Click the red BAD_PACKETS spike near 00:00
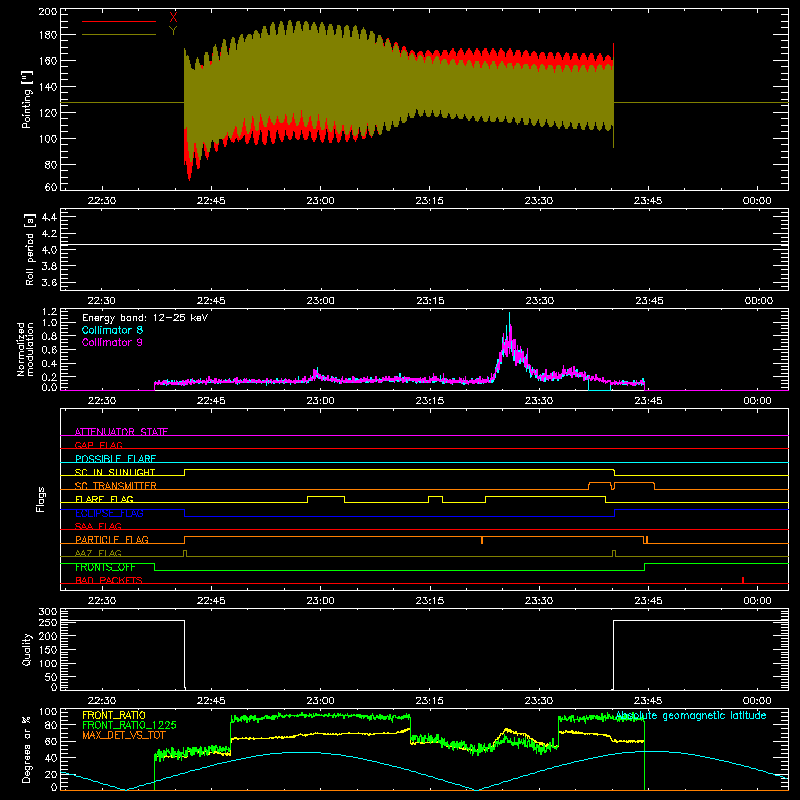This screenshot has height=800, width=800. (743, 580)
